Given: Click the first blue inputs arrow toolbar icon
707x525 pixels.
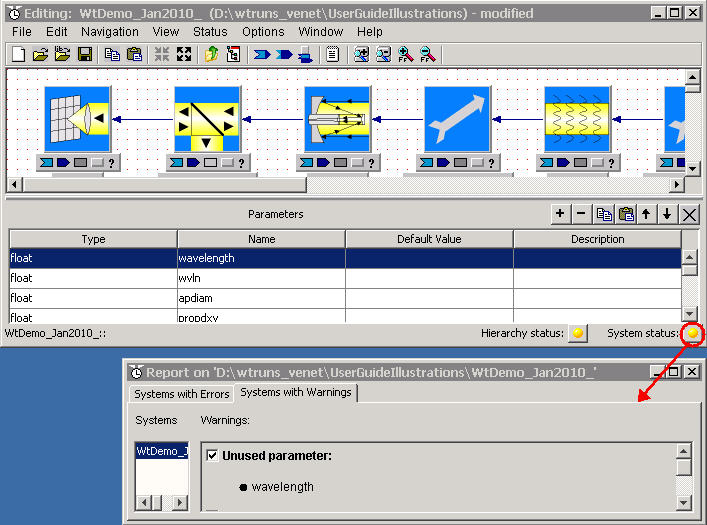Looking at the screenshot, I should [x=262, y=55].
